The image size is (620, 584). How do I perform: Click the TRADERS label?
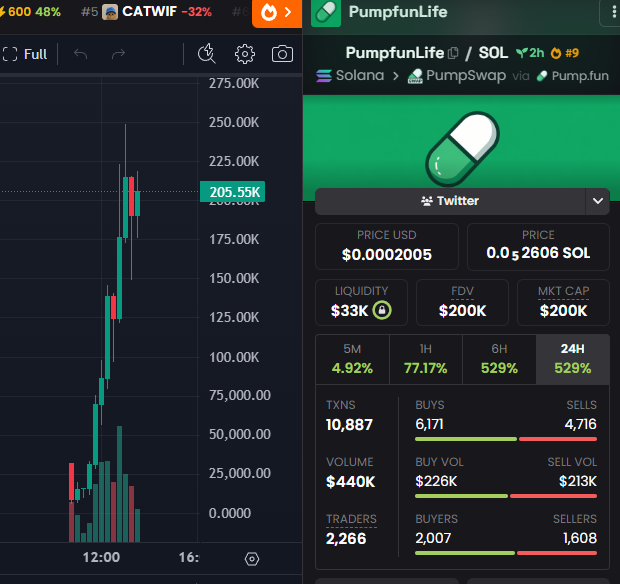(352, 519)
